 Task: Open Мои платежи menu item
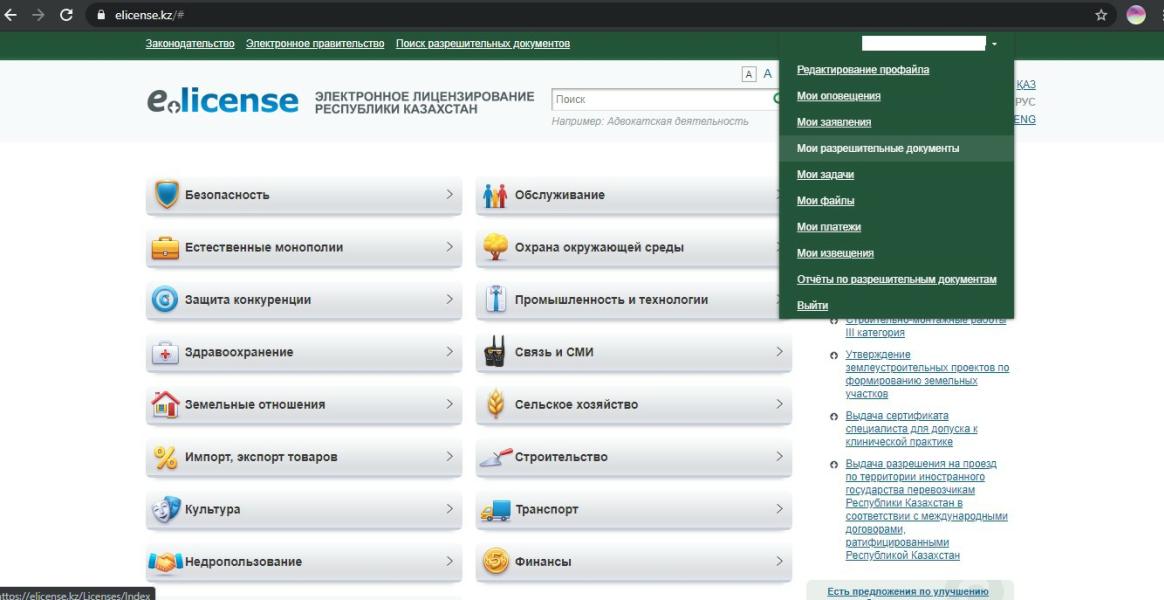(828, 226)
